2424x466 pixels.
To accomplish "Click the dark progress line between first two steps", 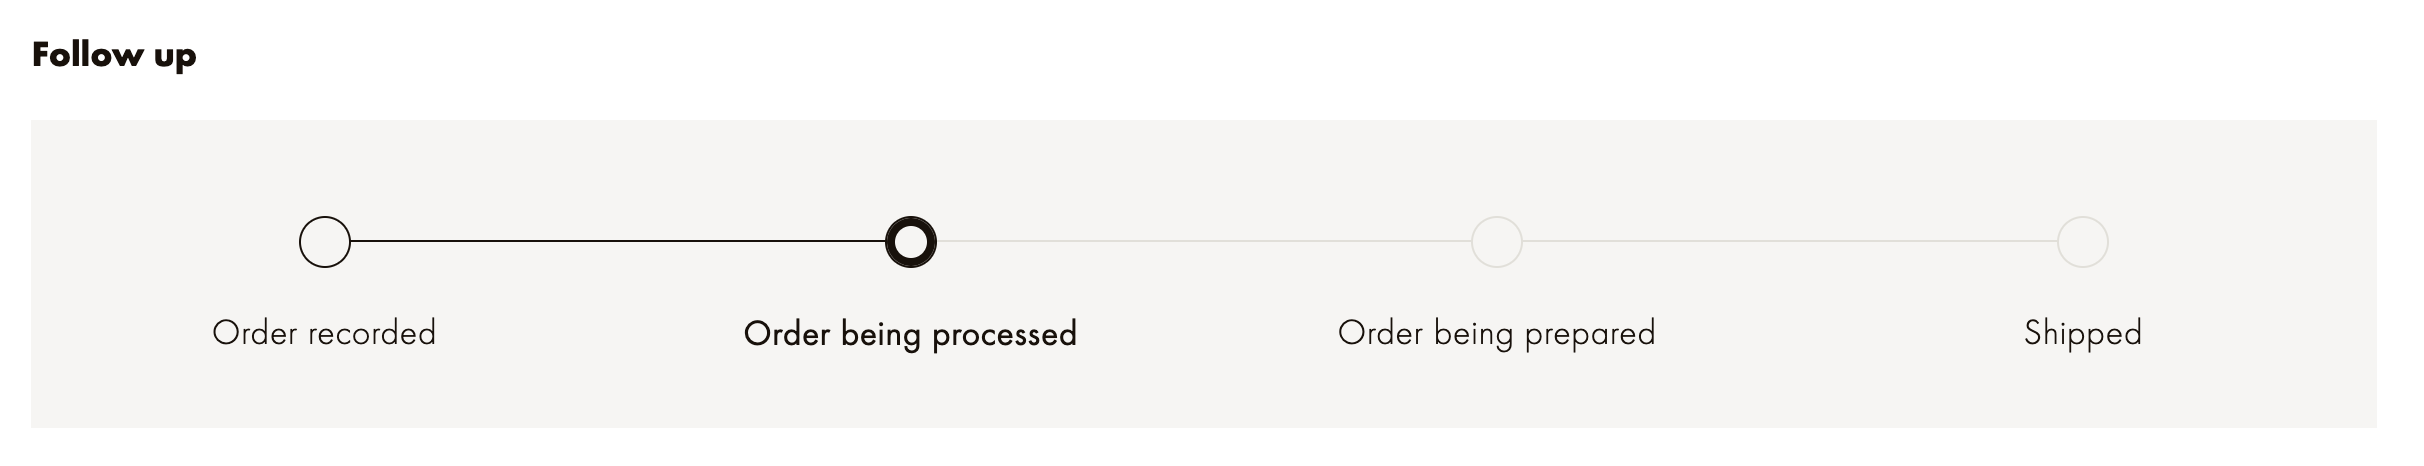I will click(x=617, y=241).
